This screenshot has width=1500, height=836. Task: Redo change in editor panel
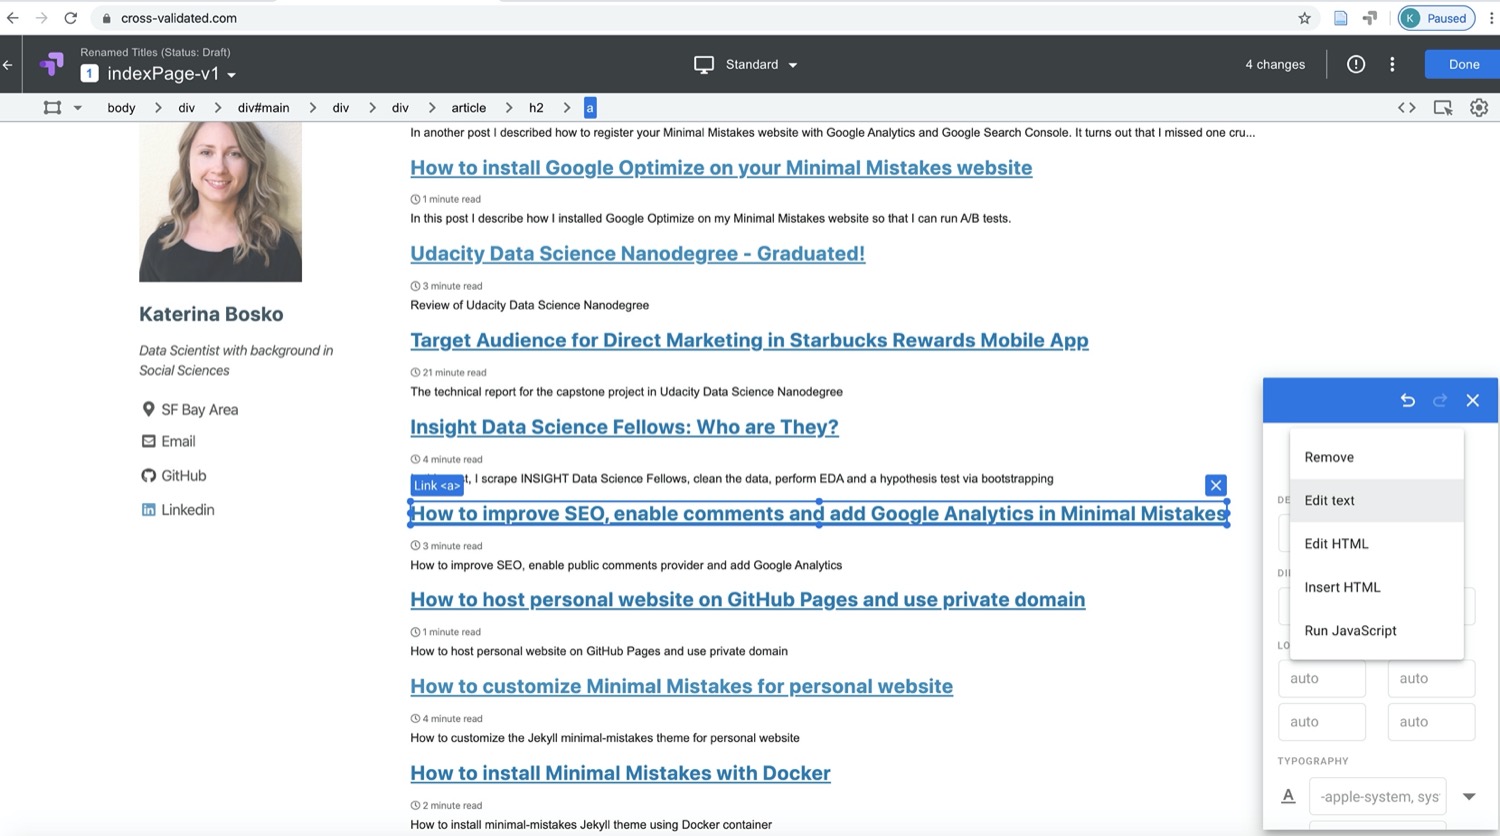1440,400
